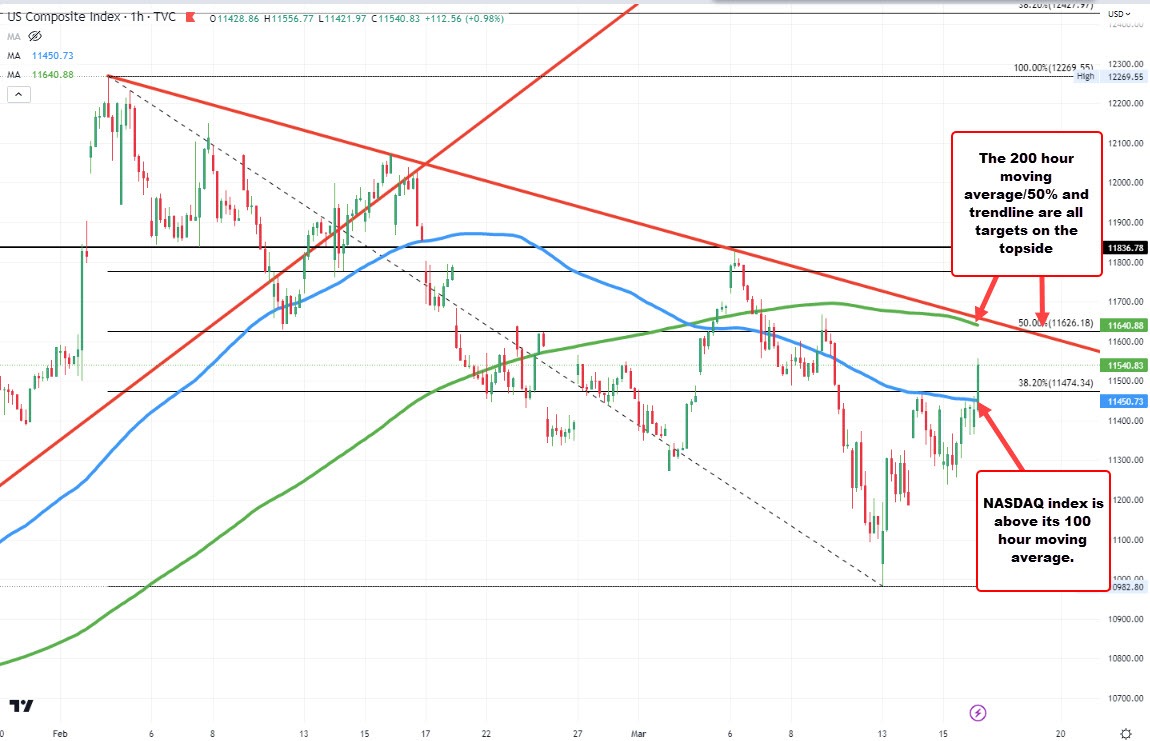This screenshot has height=741, width=1150.
Task: Click the 20 date label on time axis
Action: pyautogui.click(x=1061, y=734)
